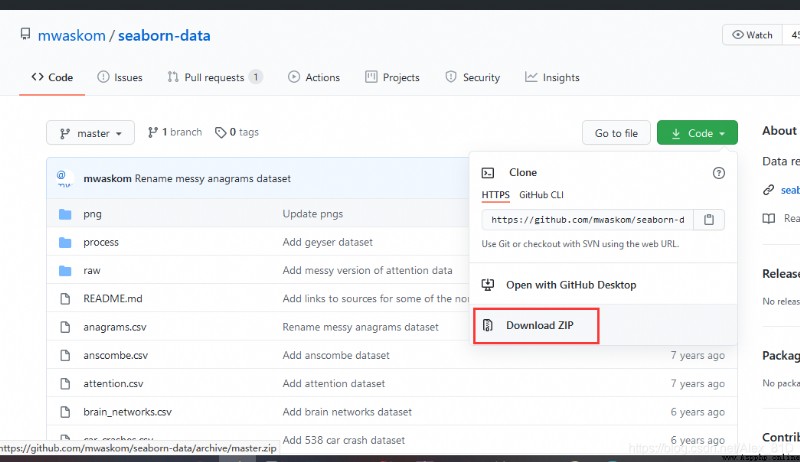Image resolution: width=800 pixels, height=462 pixels.
Task: Click the clone URL input field
Action: point(587,220)
